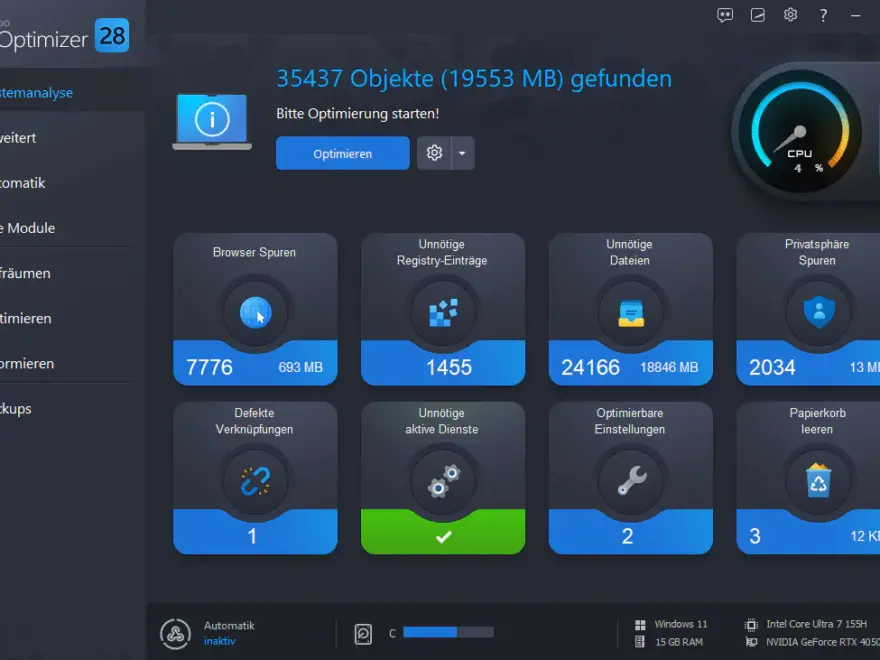The image size is (880, 660).
Task: Select Systemanalyse in the sidebar
Action: (36, 93)
